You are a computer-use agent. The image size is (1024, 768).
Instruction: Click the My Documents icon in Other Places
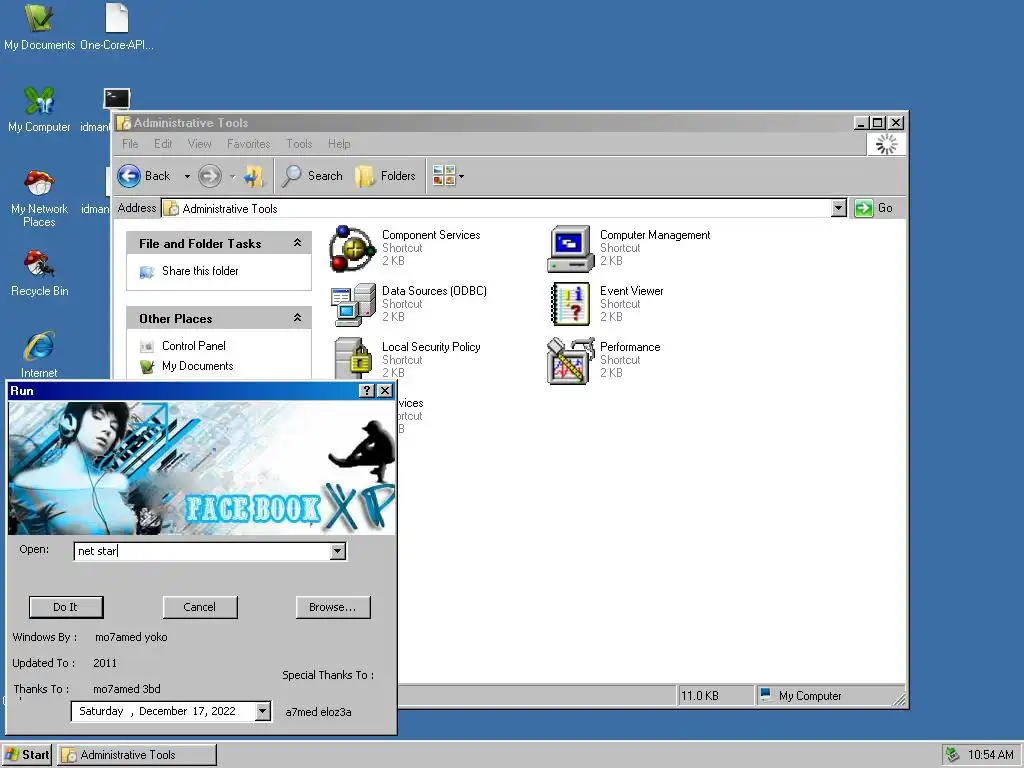(x=147, y=366)
